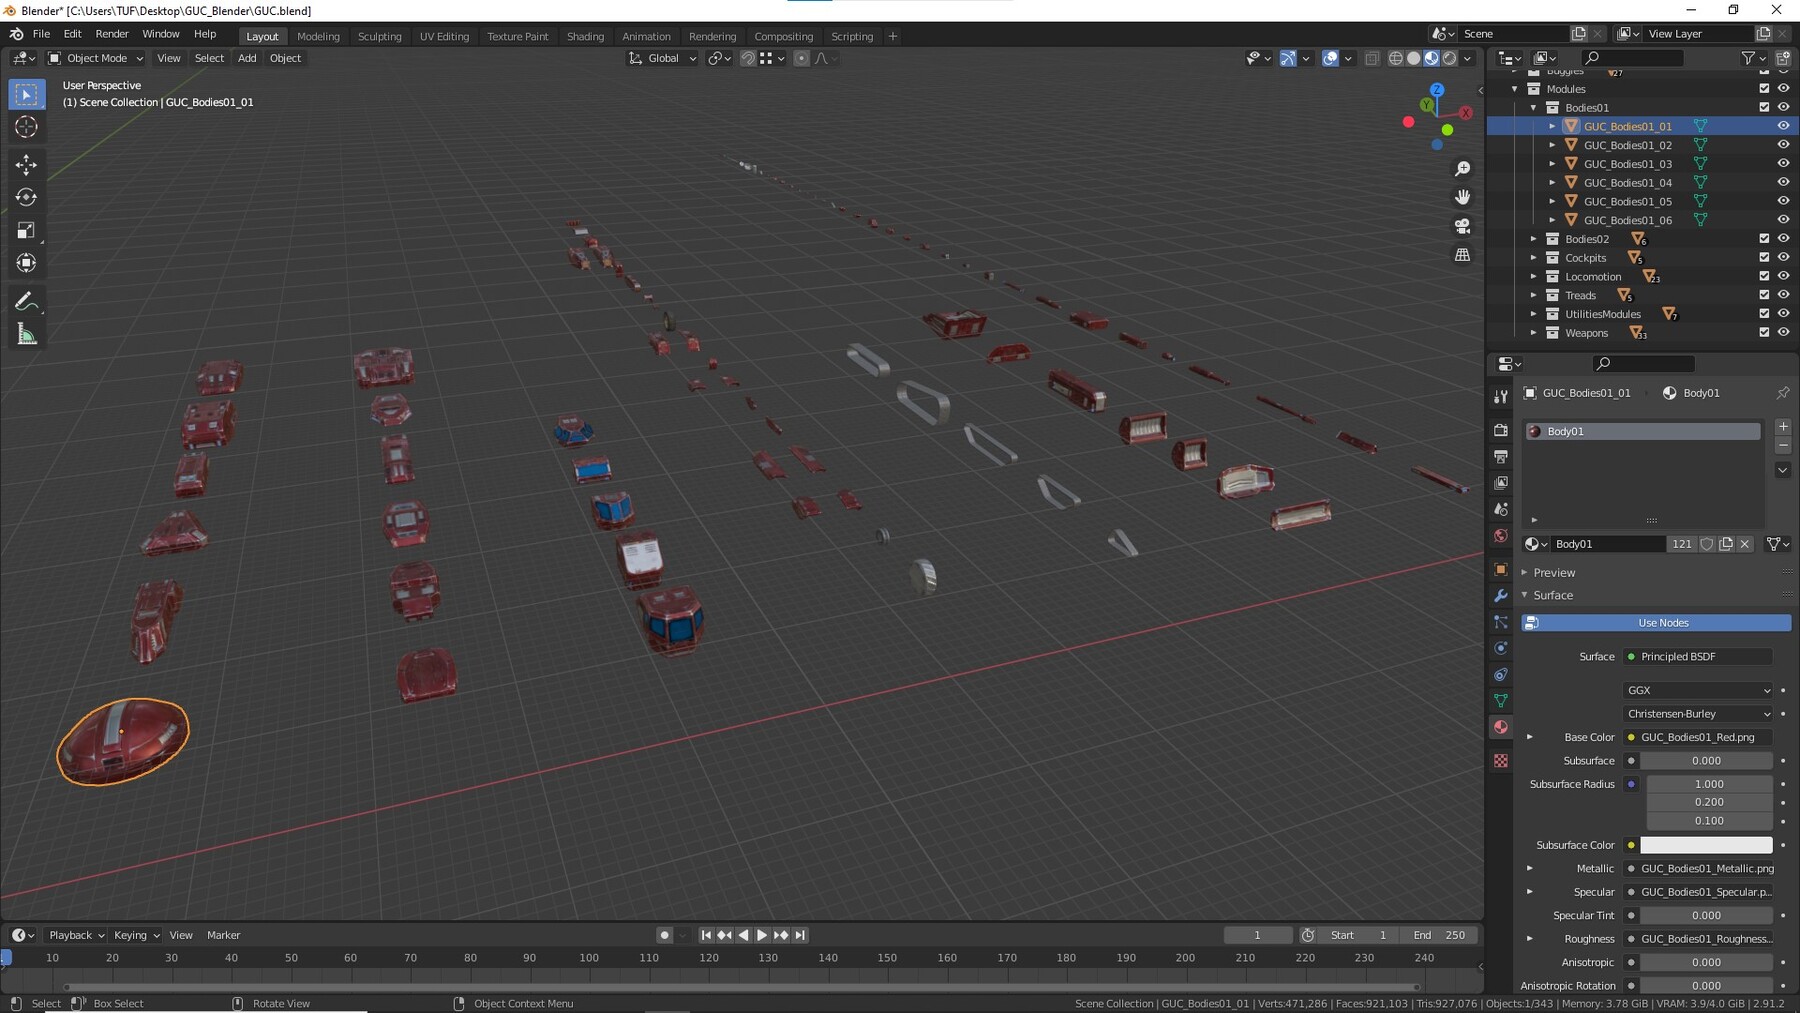Hide the GUC_Bodies01_02 object
The width and height of the screenshot is (1800, 1013).
pyautogui.click(x=1784, y=144)
